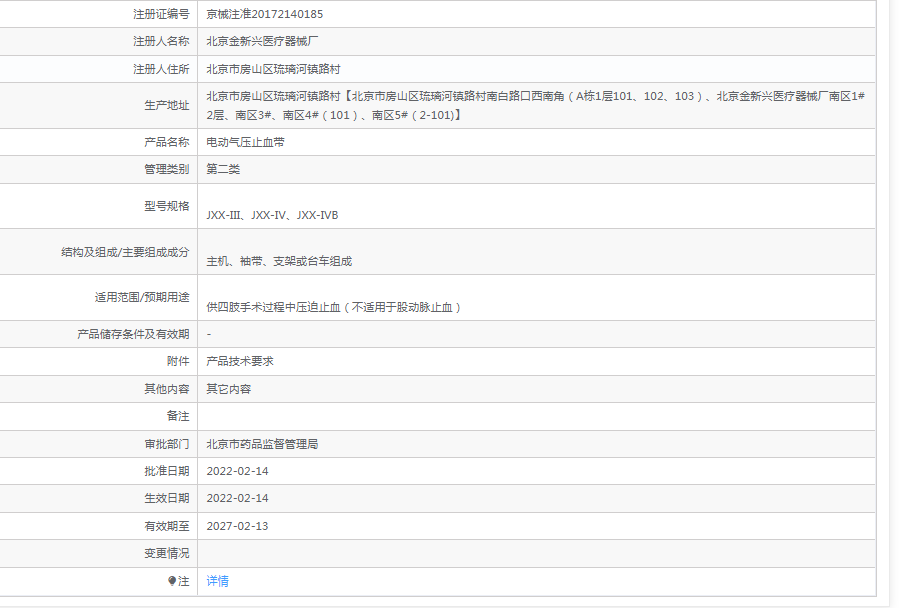
Task: Click effective date value in 生效日期 row
Action: 237,498
